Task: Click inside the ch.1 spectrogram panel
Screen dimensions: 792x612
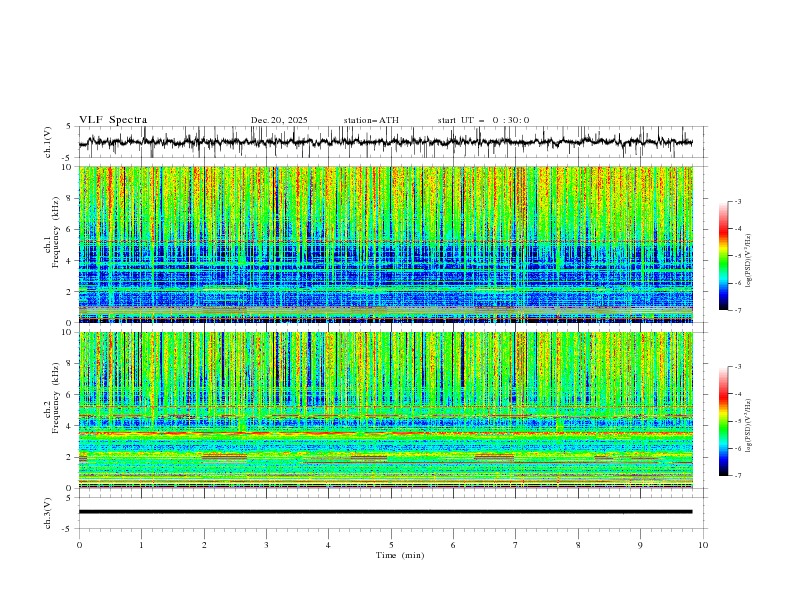Action: (x=385, y=244)
